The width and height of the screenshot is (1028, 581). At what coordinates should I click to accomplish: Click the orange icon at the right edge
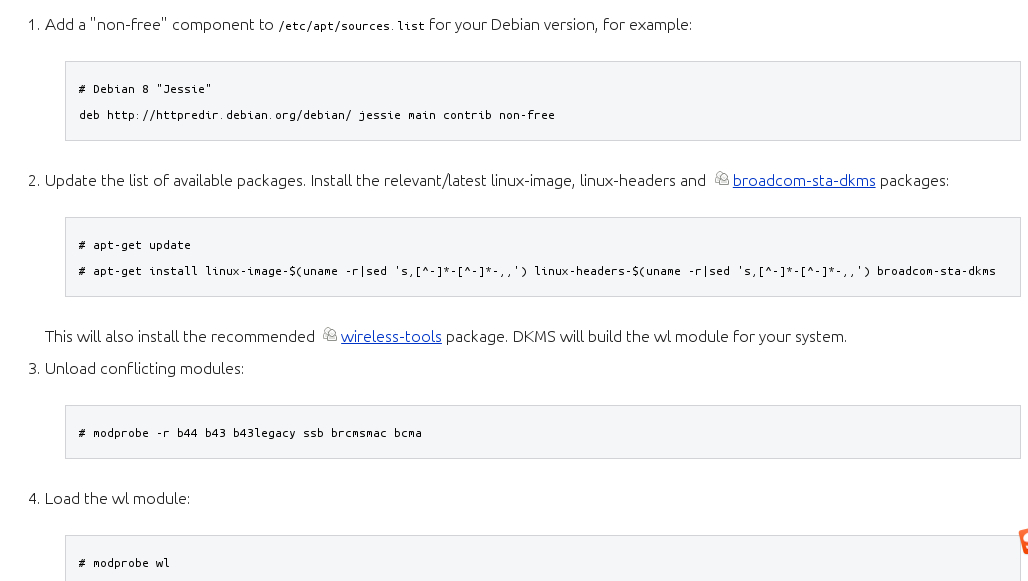pos(1022,541)
